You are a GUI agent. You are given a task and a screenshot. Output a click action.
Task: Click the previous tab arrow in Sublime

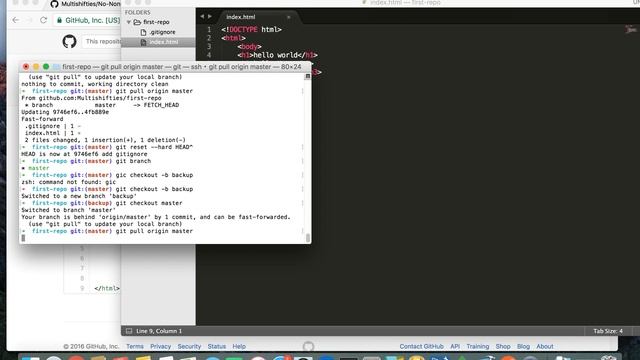[x=202, y=16]
